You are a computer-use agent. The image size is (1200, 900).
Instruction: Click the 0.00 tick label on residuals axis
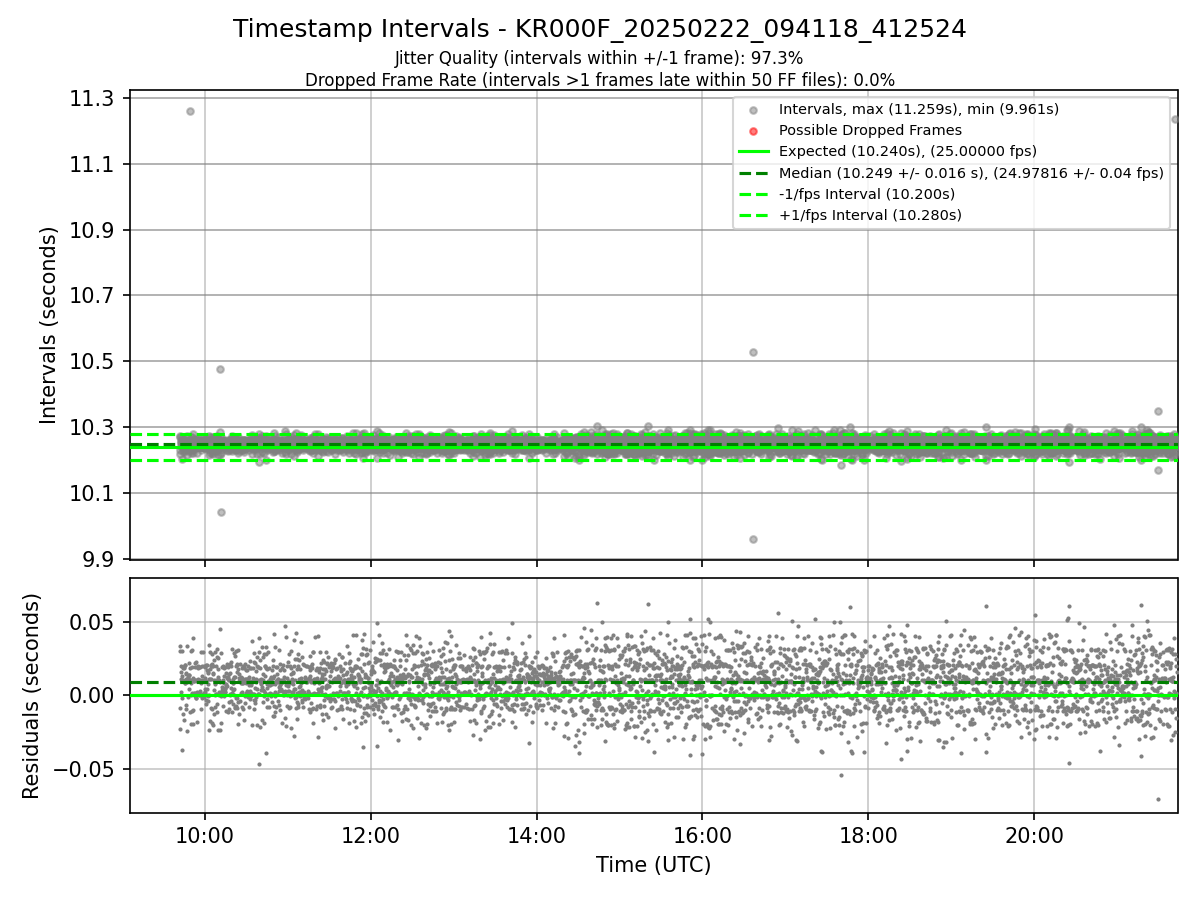[93, 695]
